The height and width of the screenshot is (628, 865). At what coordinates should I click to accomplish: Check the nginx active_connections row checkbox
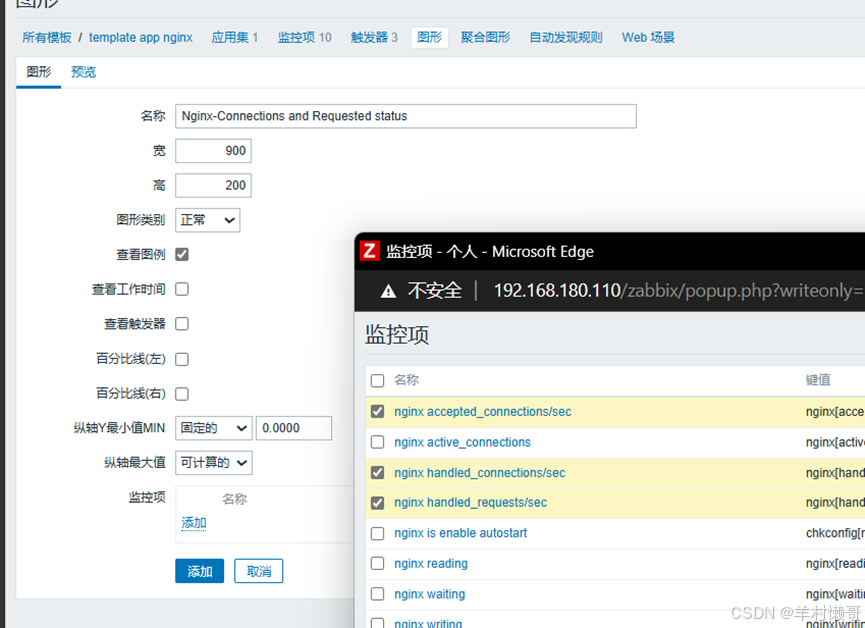[x=377, y=442]
